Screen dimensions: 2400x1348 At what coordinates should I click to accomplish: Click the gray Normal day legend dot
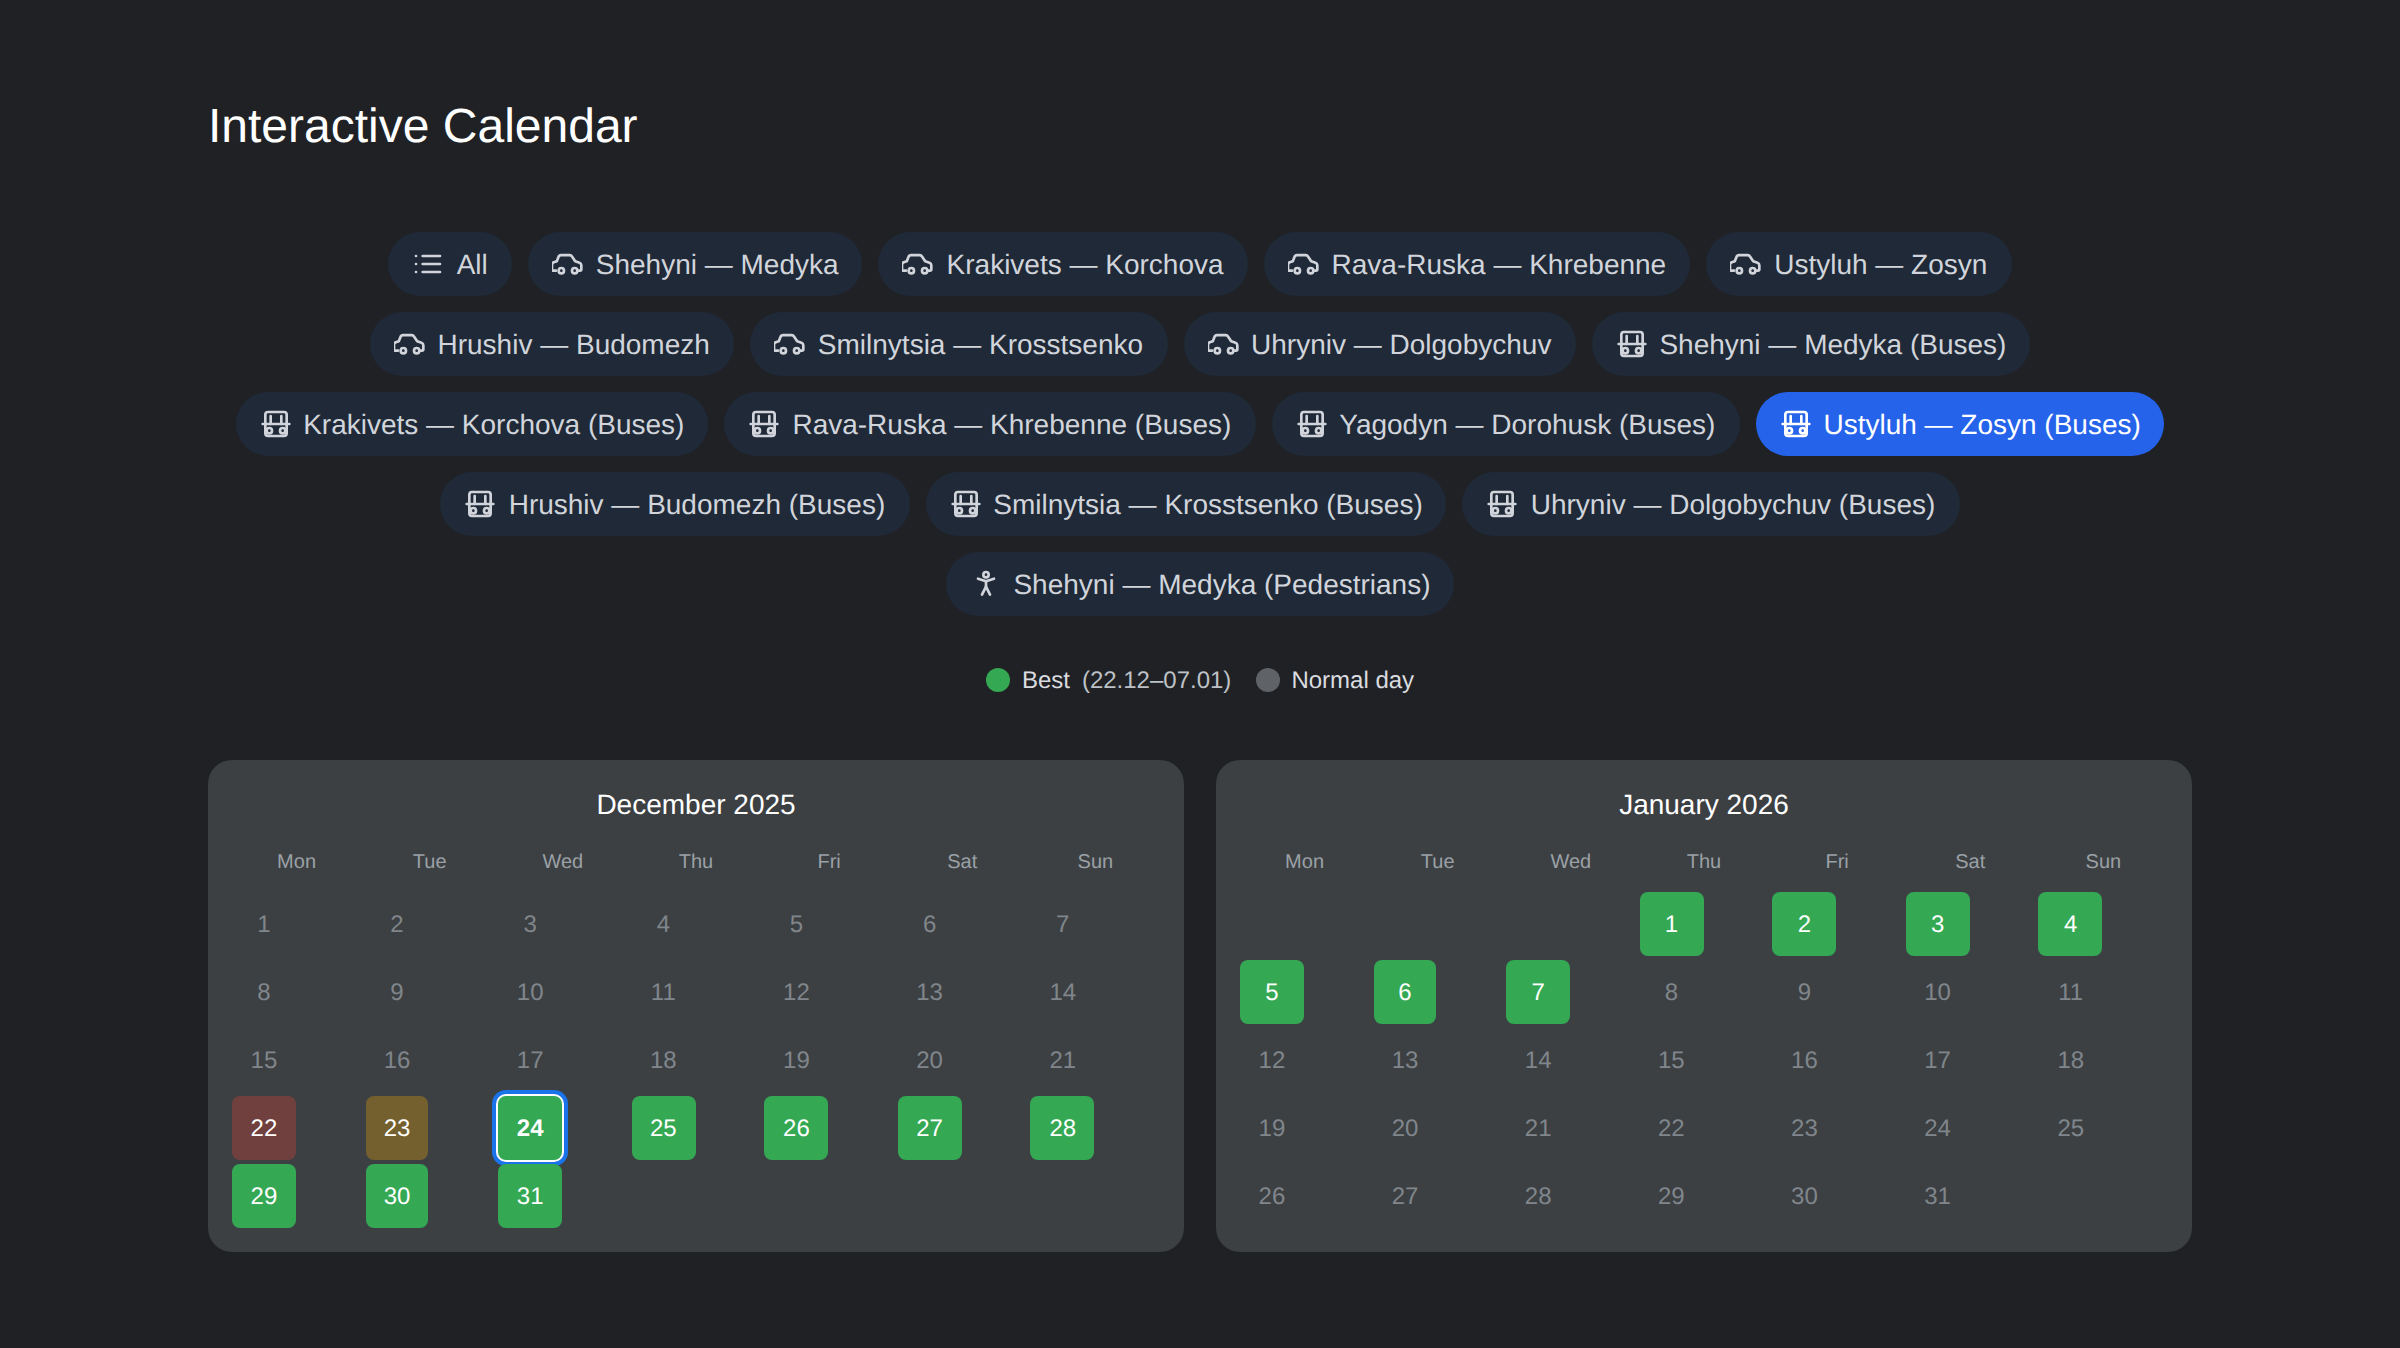pyautogui.click(x=1268, y=680)
